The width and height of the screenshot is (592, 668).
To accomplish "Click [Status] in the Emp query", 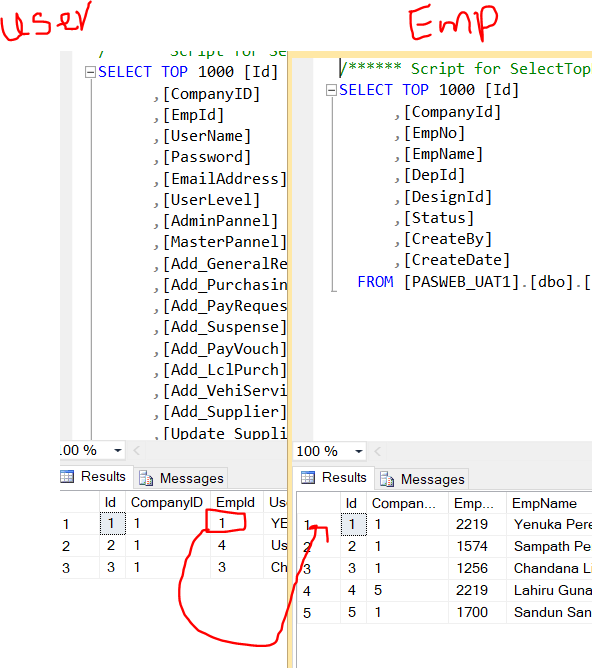I will coord(439,218).
